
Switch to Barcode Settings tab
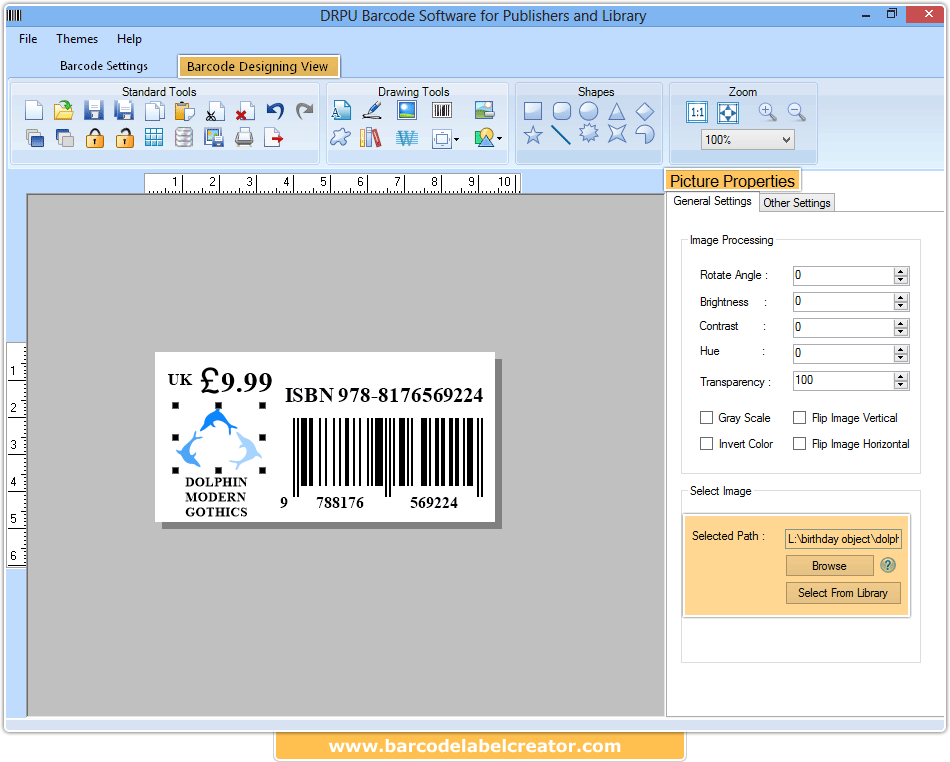104,66
